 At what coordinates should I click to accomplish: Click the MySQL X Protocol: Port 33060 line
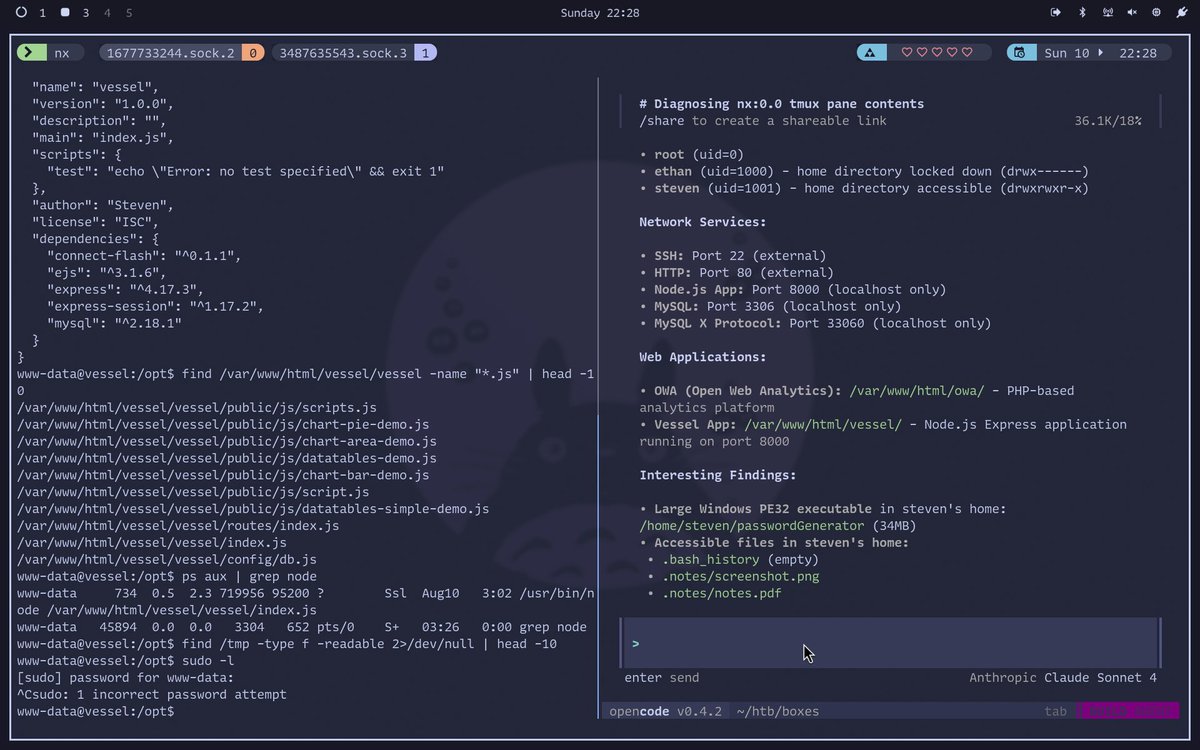click(815, 324)
